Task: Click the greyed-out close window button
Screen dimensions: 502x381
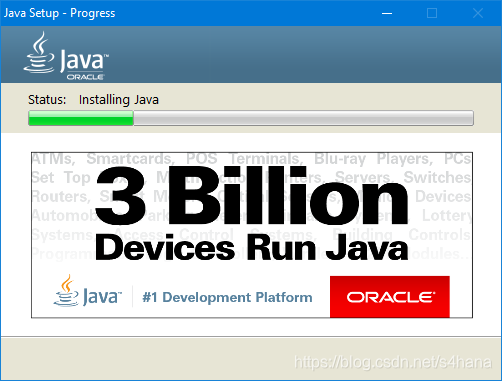Action: click(478, 13)
